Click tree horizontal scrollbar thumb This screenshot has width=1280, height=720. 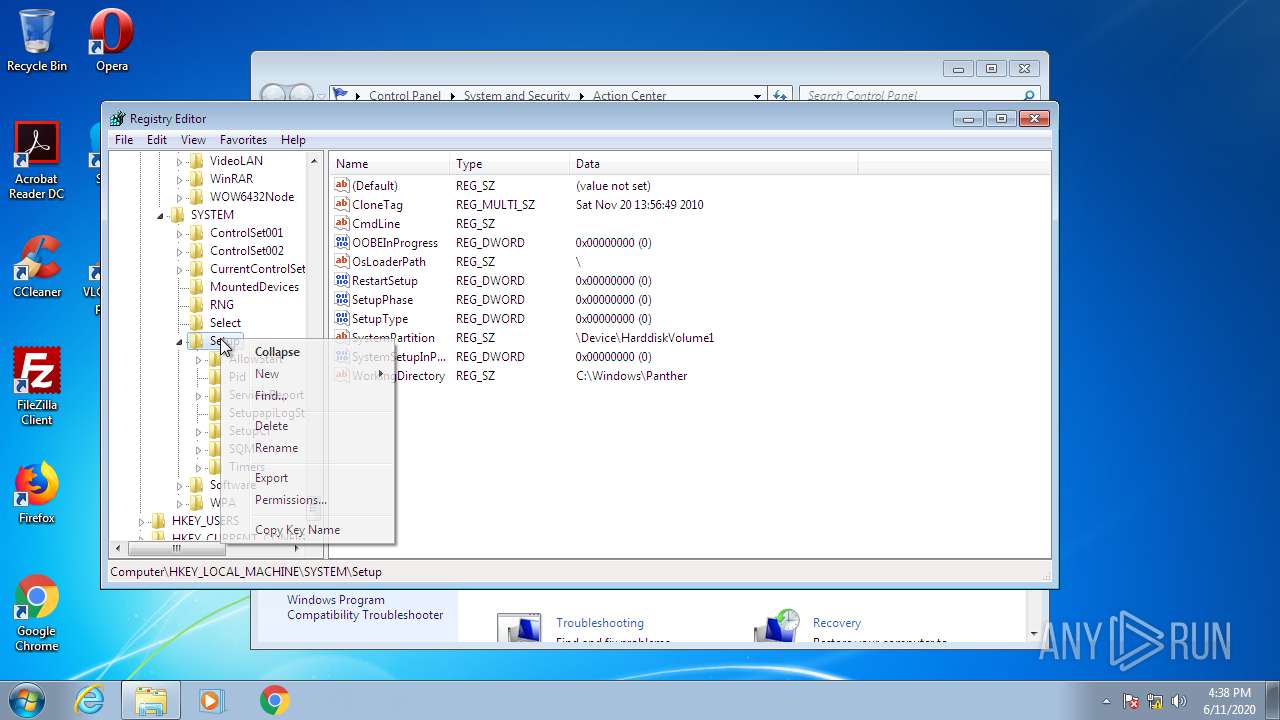coord(177,548)
